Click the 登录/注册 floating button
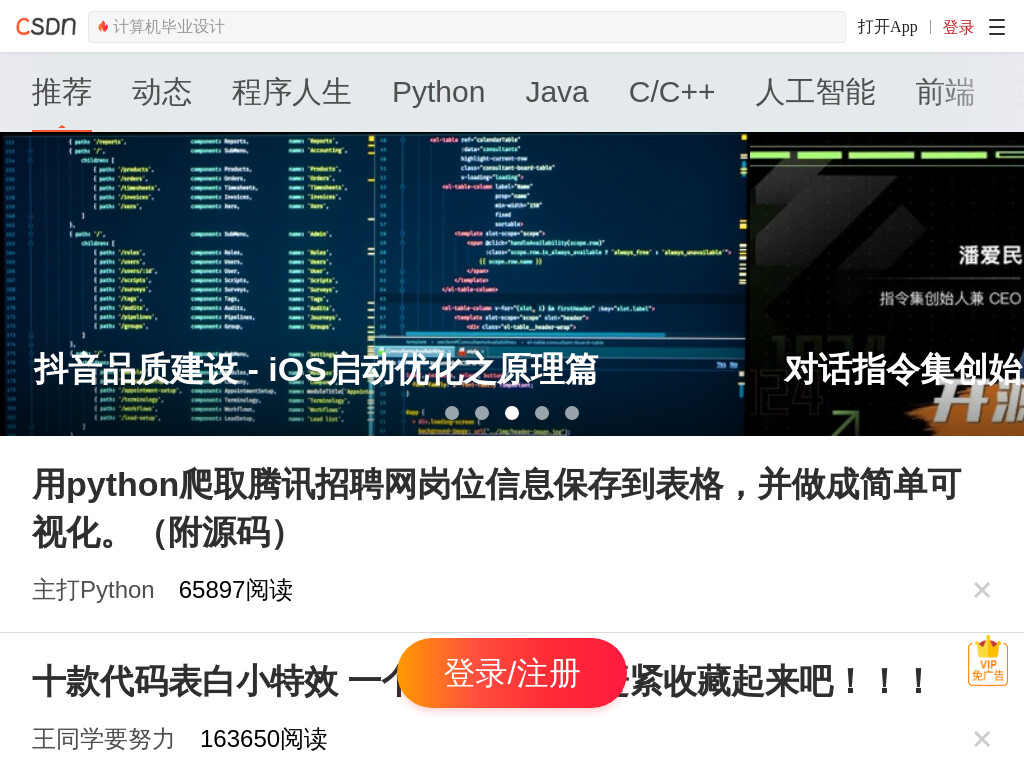This screenshot has height=768, width=1024. coord(512,673)
